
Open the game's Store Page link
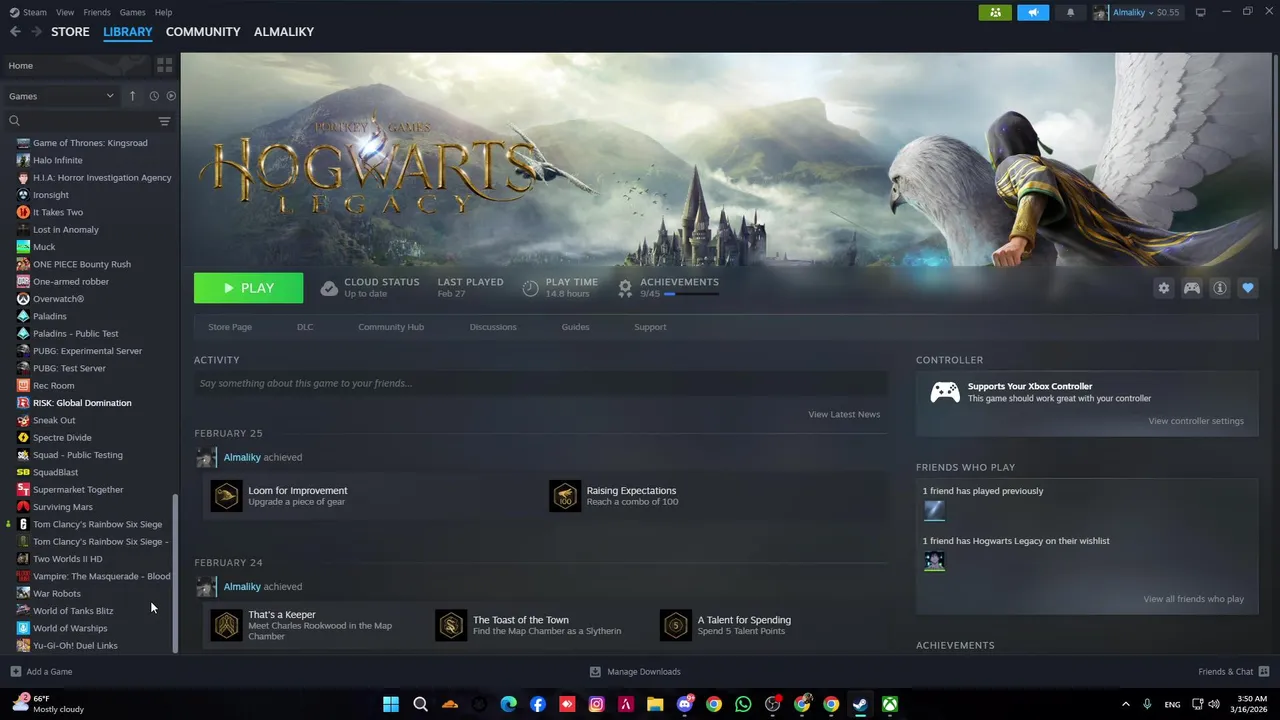tap(230, 327)
